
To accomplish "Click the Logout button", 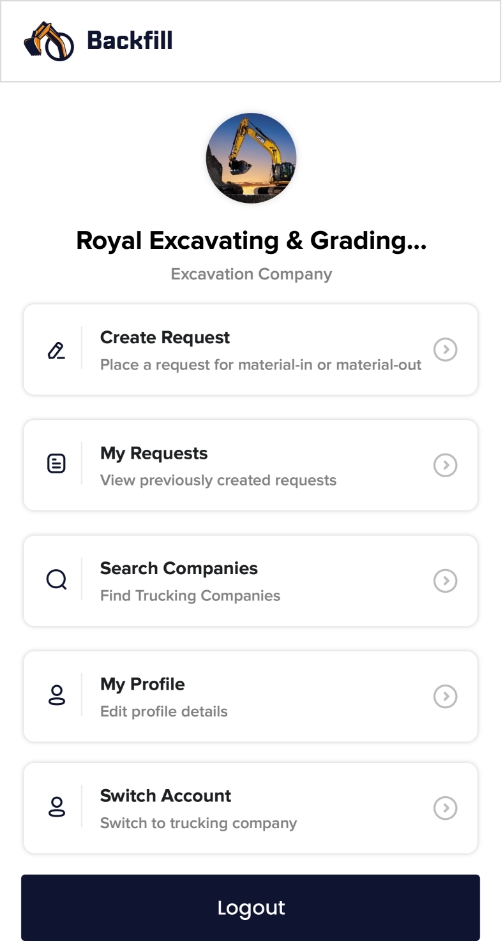I will [x=250, y=907].
